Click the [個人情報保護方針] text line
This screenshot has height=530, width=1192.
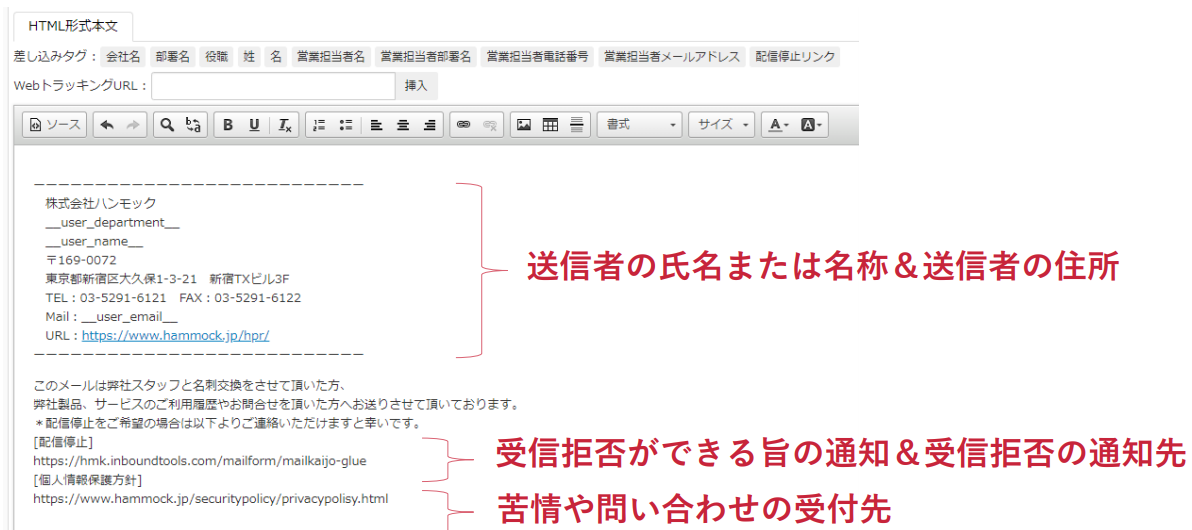88,480
